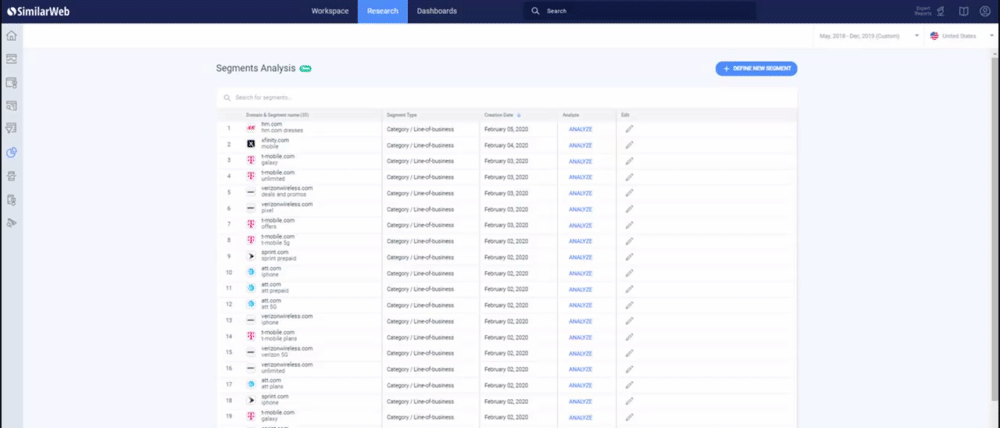This screenshot has height=428, width=1000.
Task: Open the user profile icon
Action: (985, 11)
